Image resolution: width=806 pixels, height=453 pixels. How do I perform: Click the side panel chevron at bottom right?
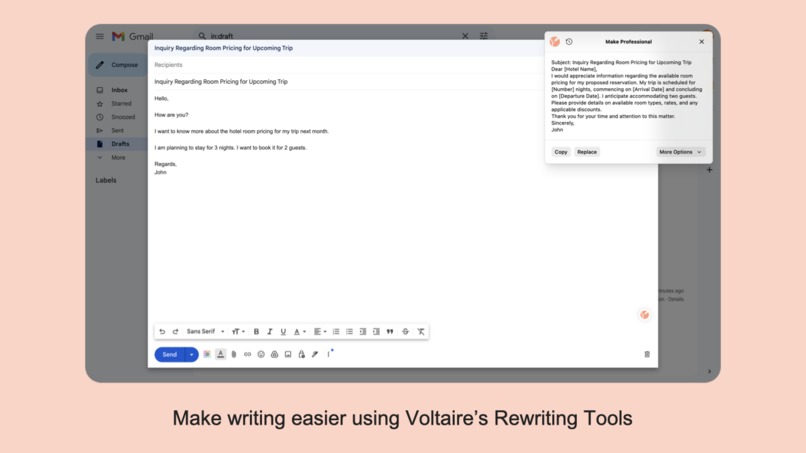click(x=709, y=371)
